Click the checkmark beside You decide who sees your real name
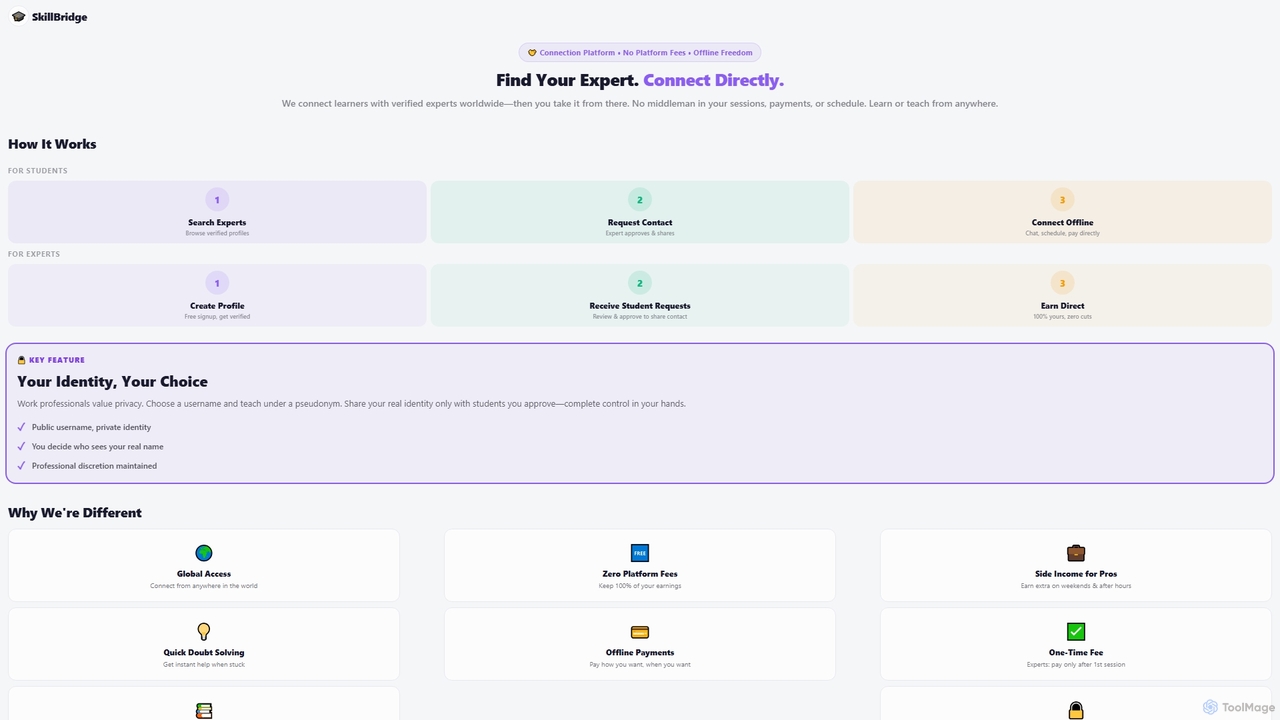Screen dimensions: 1280x720 21,446
